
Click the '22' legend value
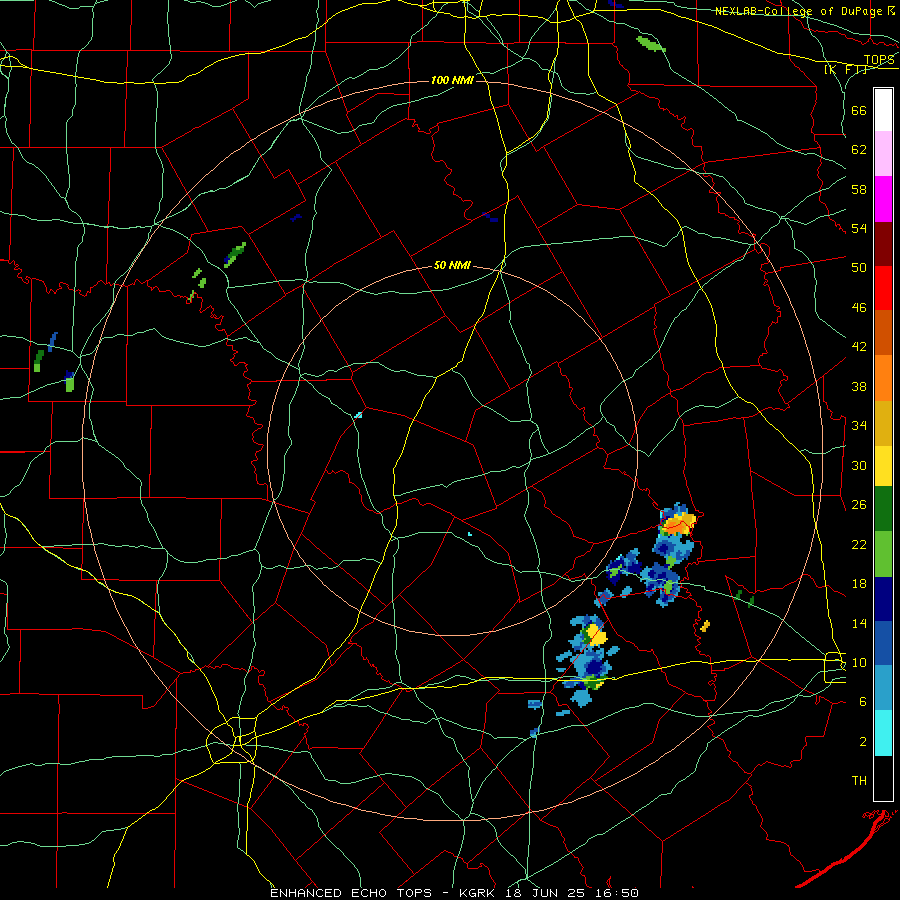[859, 544]
